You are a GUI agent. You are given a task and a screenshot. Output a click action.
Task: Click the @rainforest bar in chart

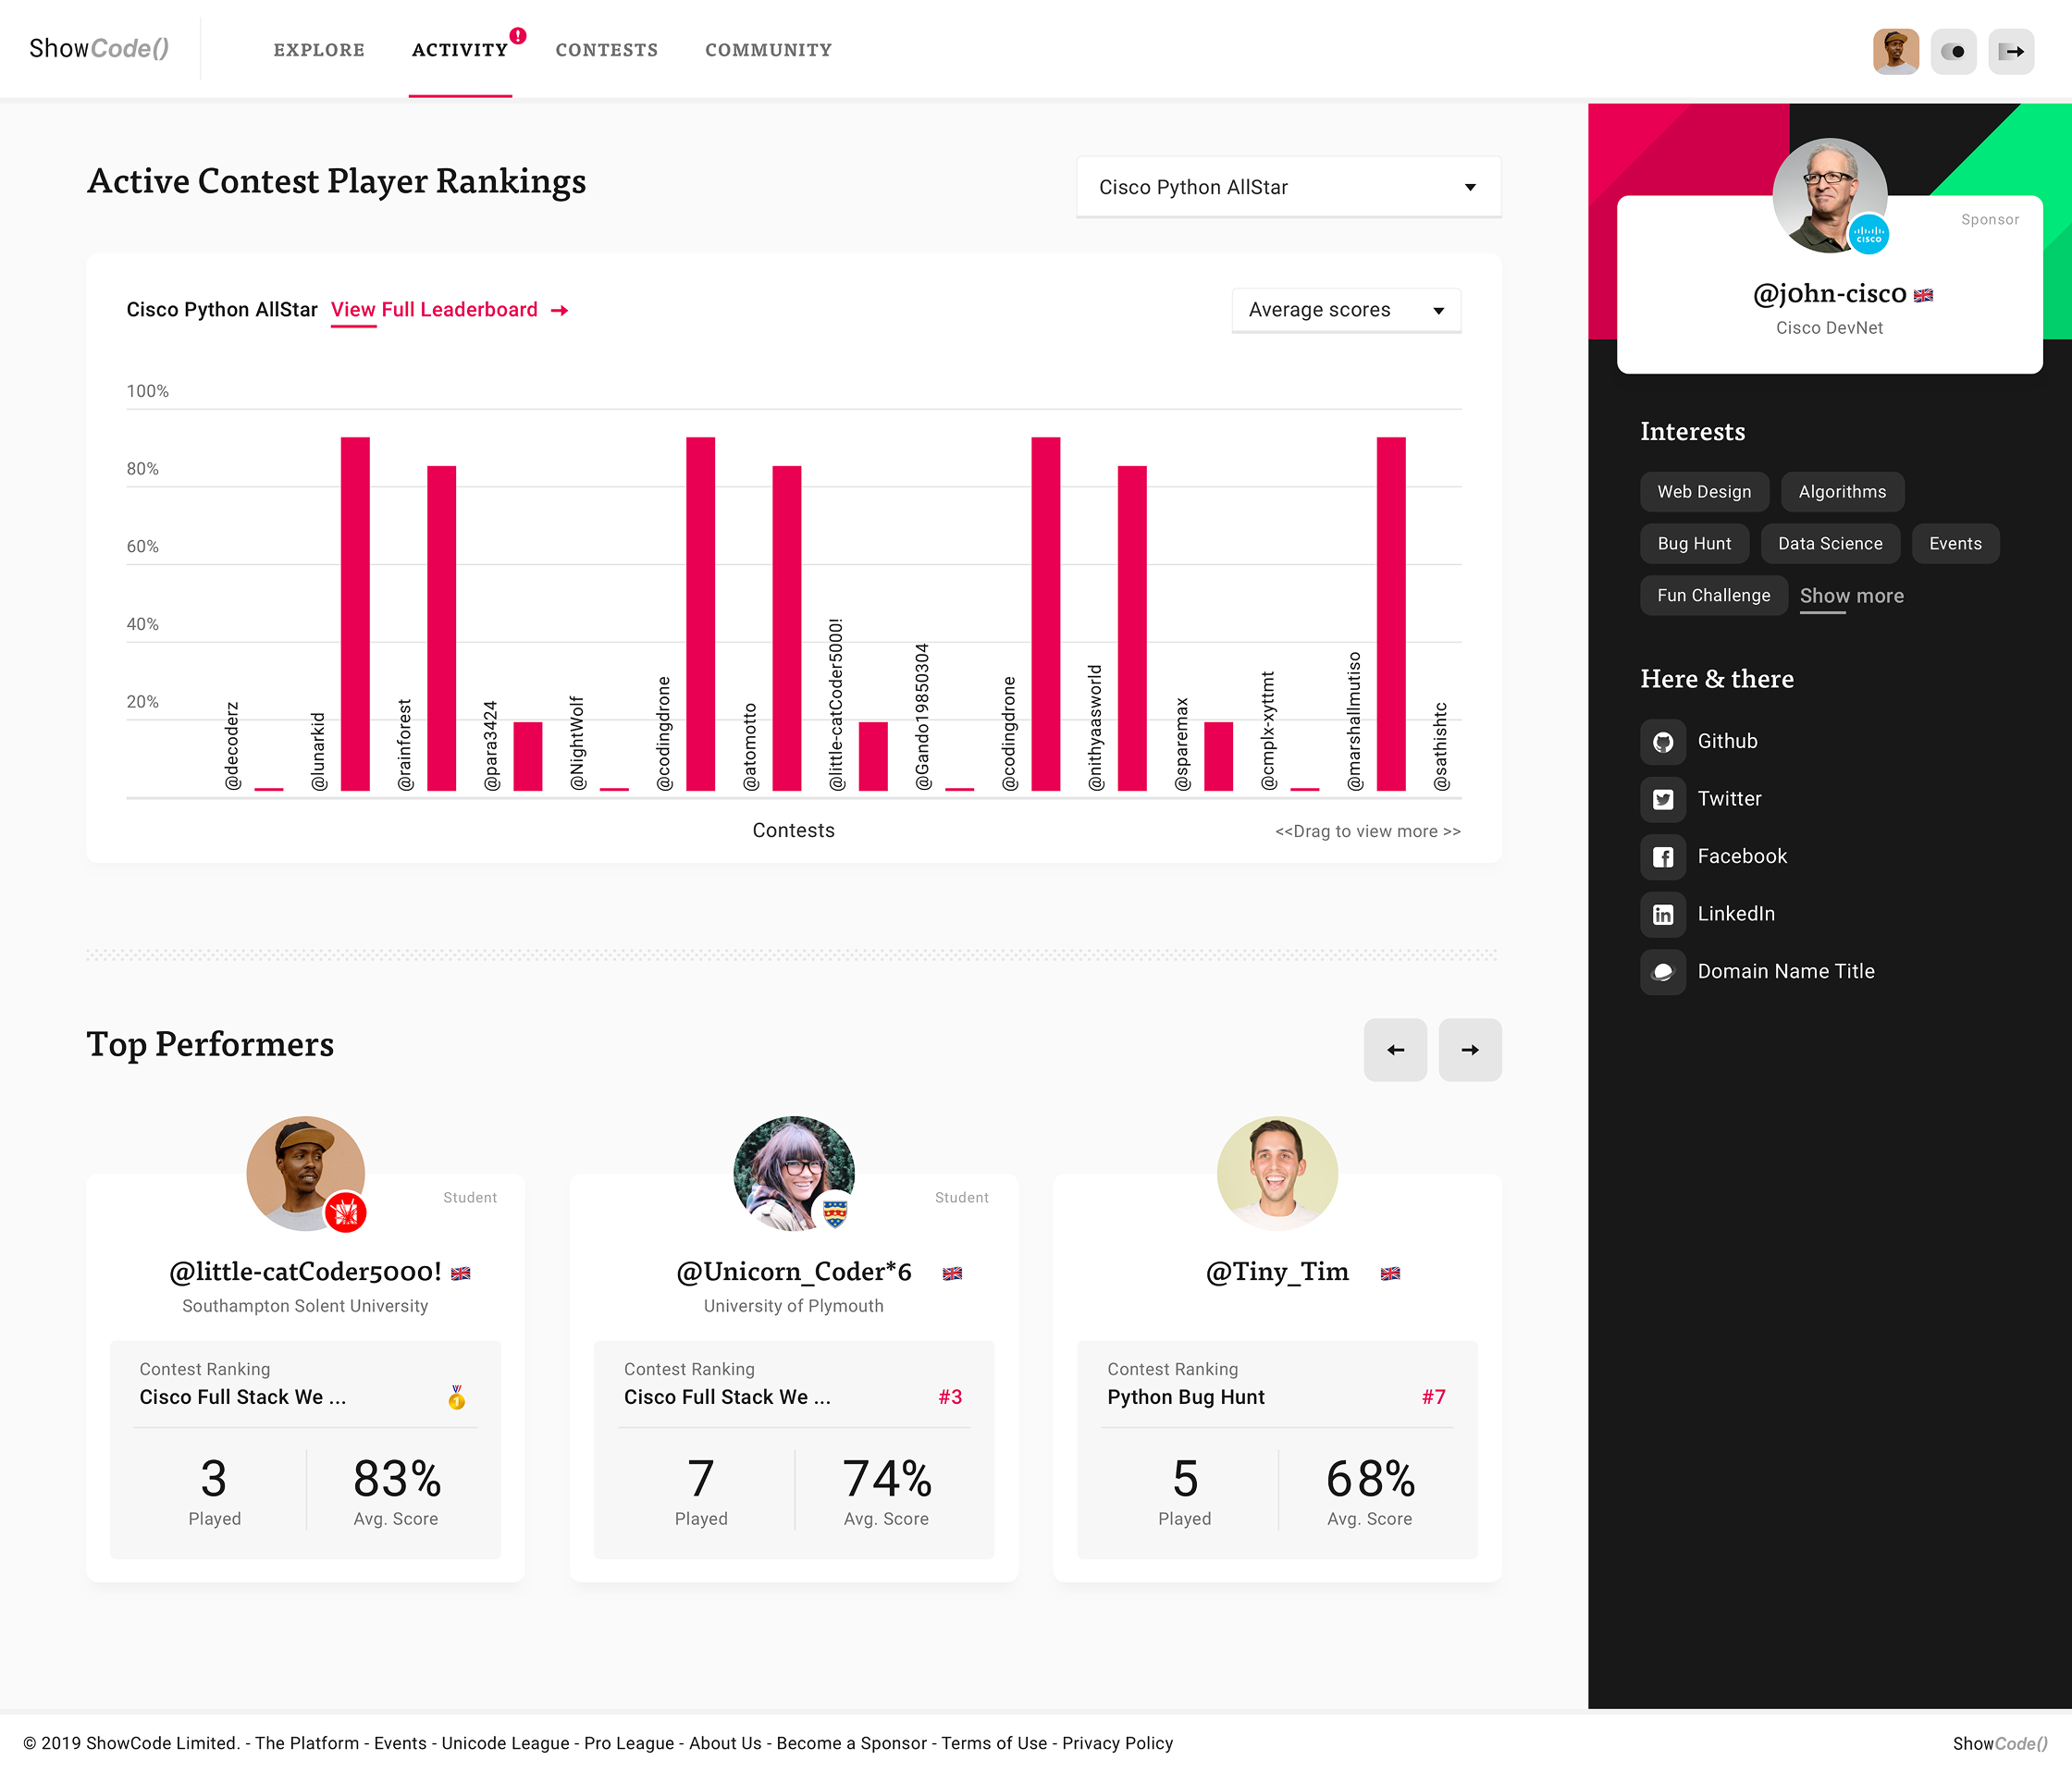(x=441, y=628)
